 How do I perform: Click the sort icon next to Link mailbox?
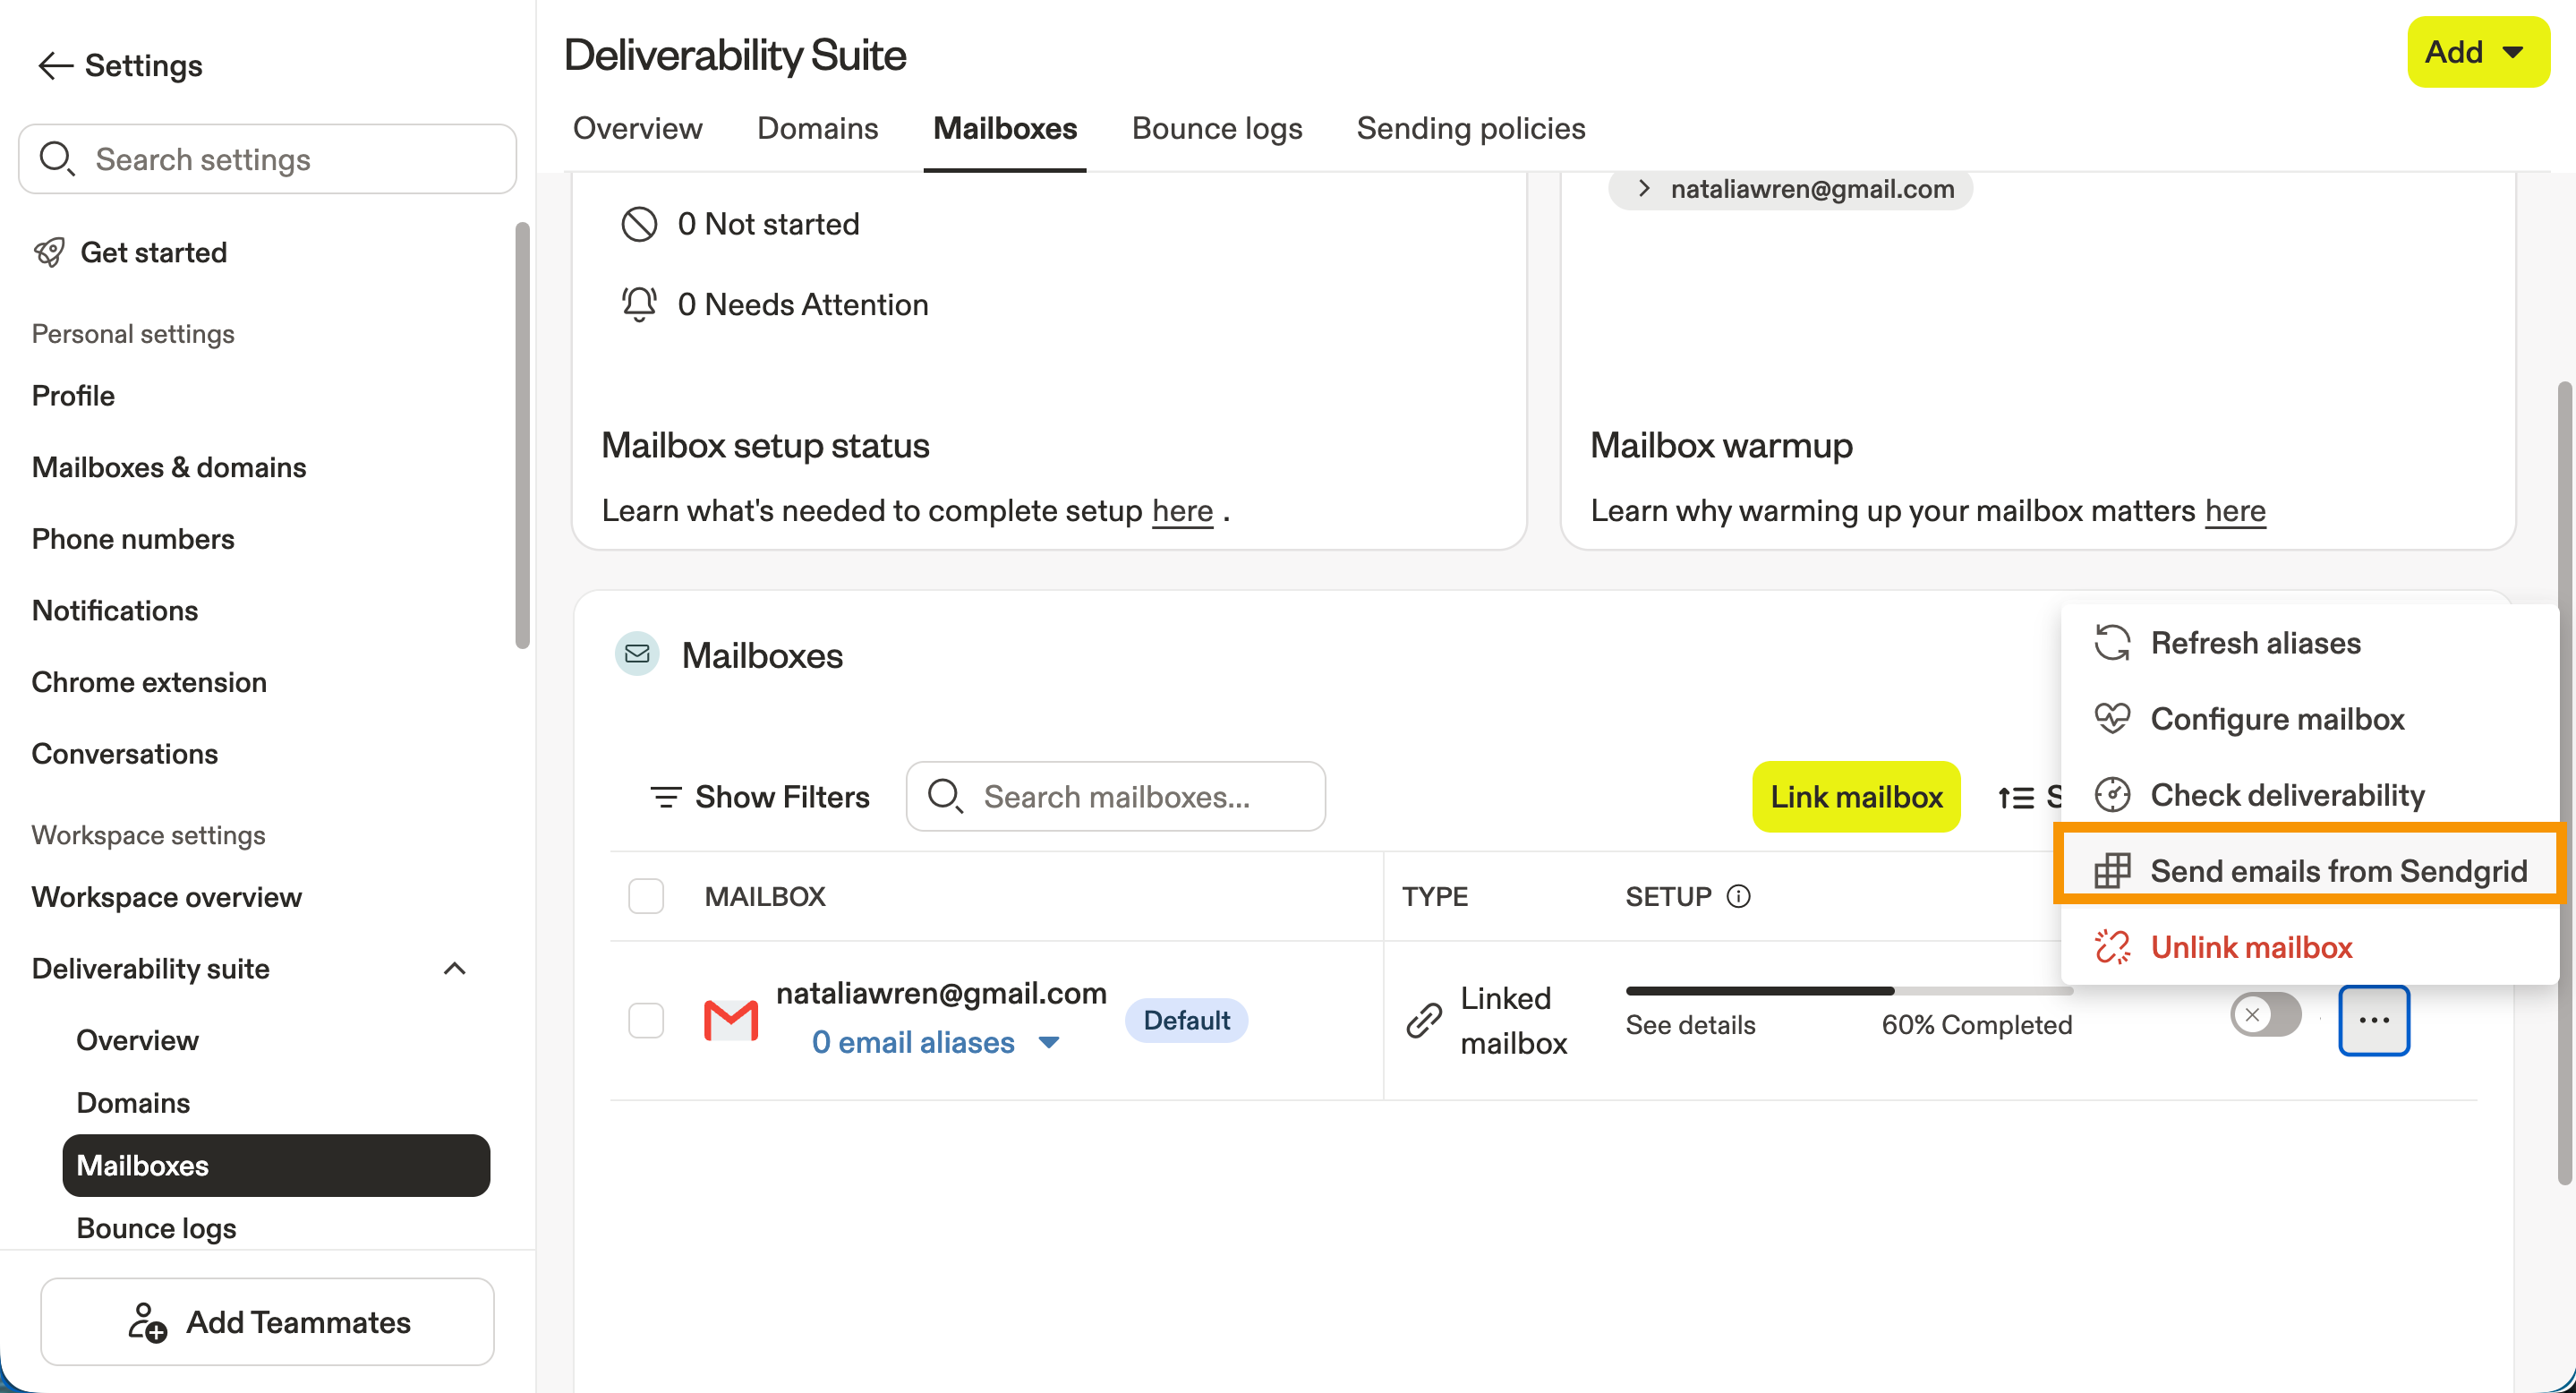click(x=2016, y=797)
